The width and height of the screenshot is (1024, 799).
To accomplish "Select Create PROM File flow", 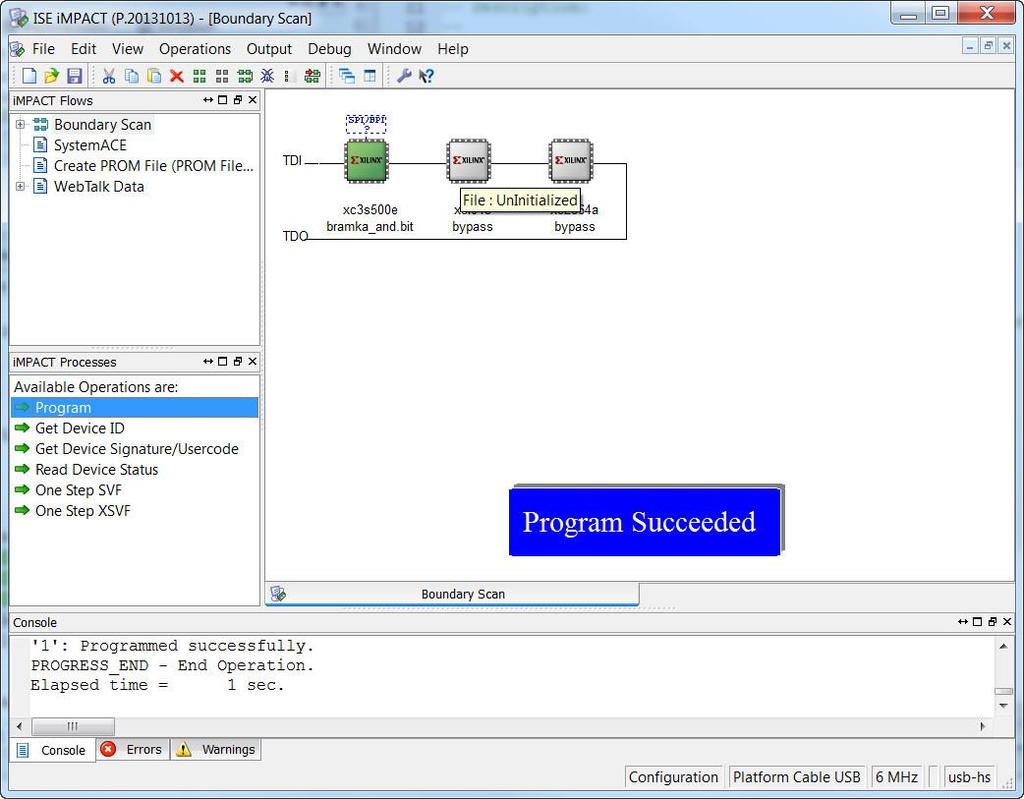I will pyautogui.click(x=153, y=166).
